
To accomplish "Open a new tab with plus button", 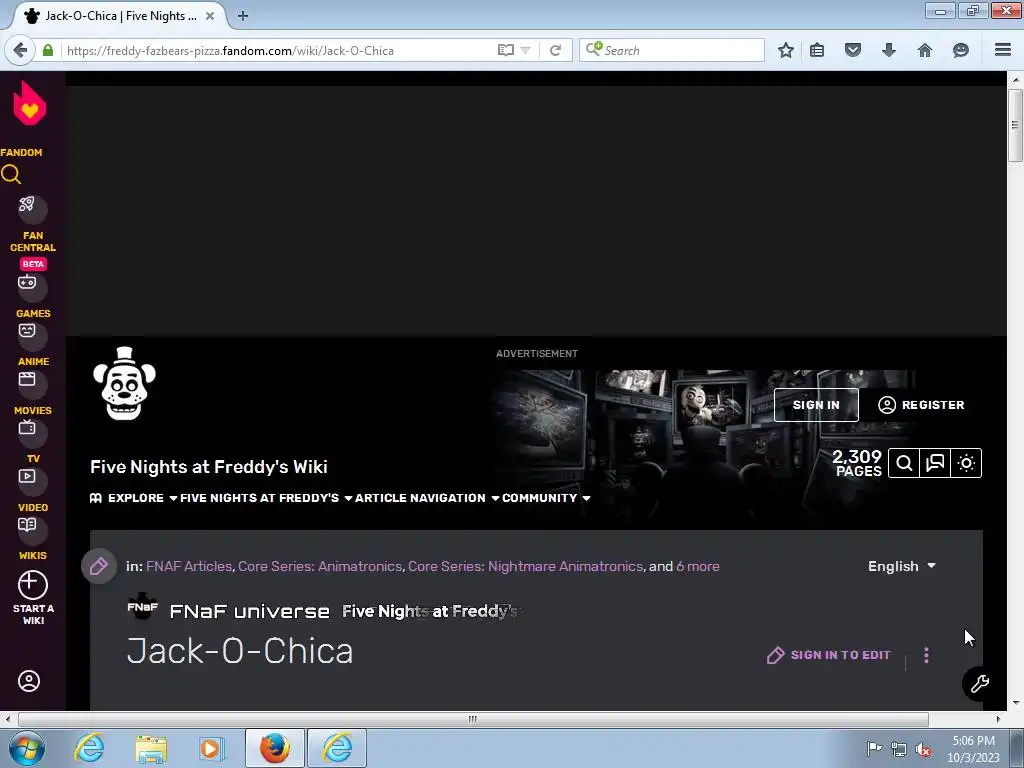I will [x=242, y=16].
